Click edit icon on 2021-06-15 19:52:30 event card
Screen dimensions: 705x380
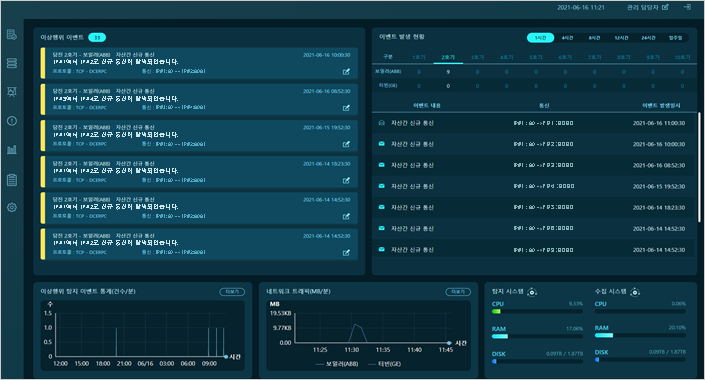[346, 144]
